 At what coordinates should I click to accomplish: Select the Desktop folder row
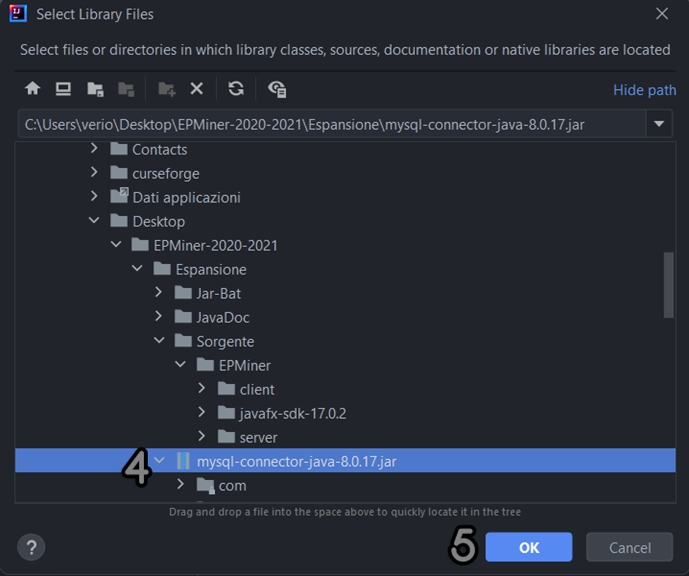[x=345, y=221]
